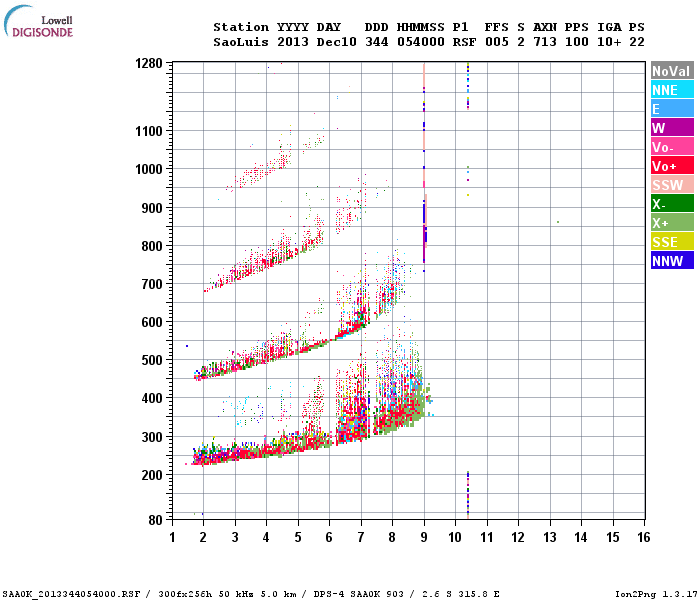The height and width of the screenshot is (600, 700).
Task: Select the X- dark green legend swatch
Action: pyautogui.click(x=672, y=204)
